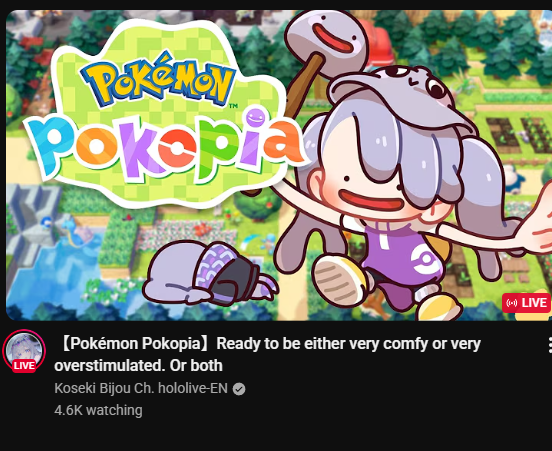
Task: Click the character lying face down
Action: [x=209, y=273]
